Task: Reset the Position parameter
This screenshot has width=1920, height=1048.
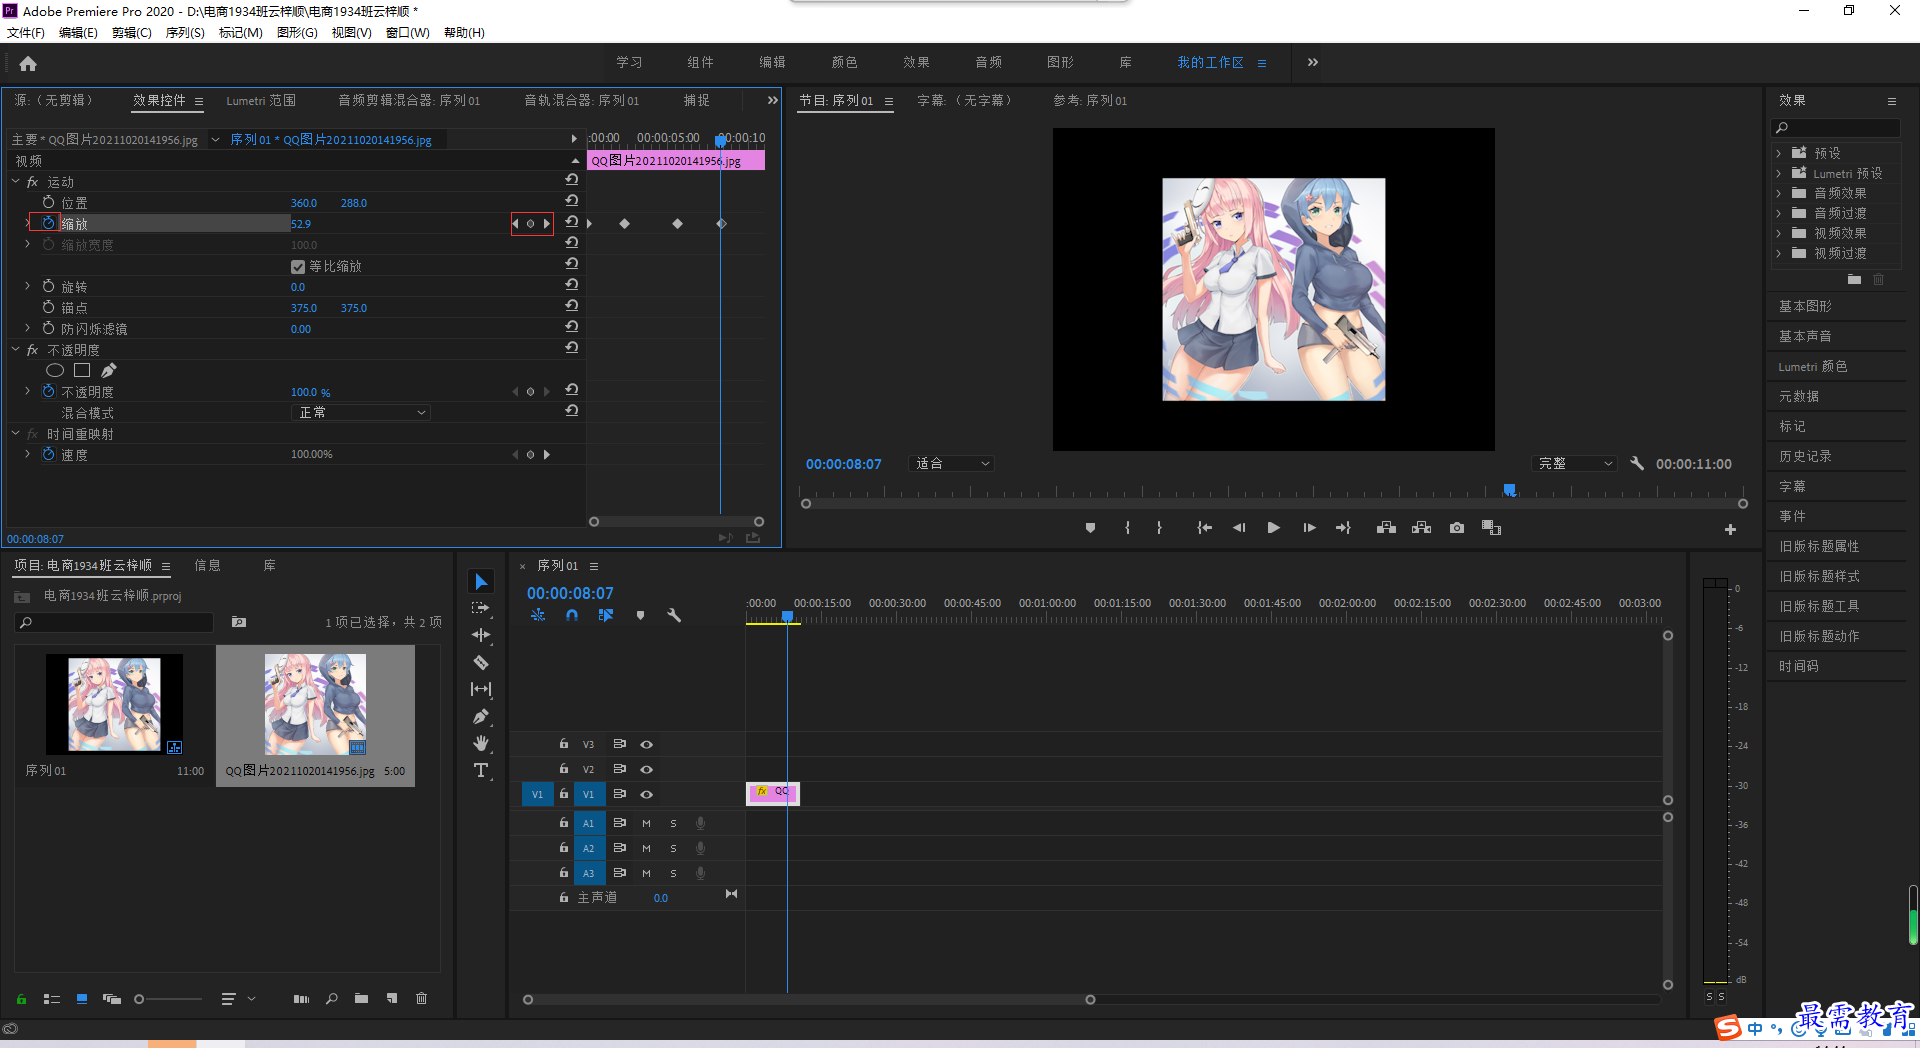Action: click(x=572, y=201)
